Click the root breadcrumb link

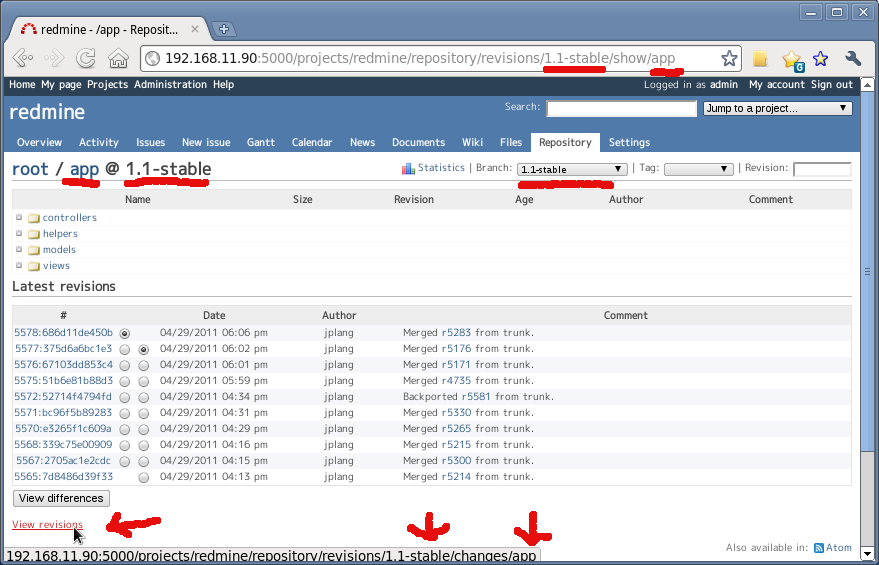[x=30, y=169]
